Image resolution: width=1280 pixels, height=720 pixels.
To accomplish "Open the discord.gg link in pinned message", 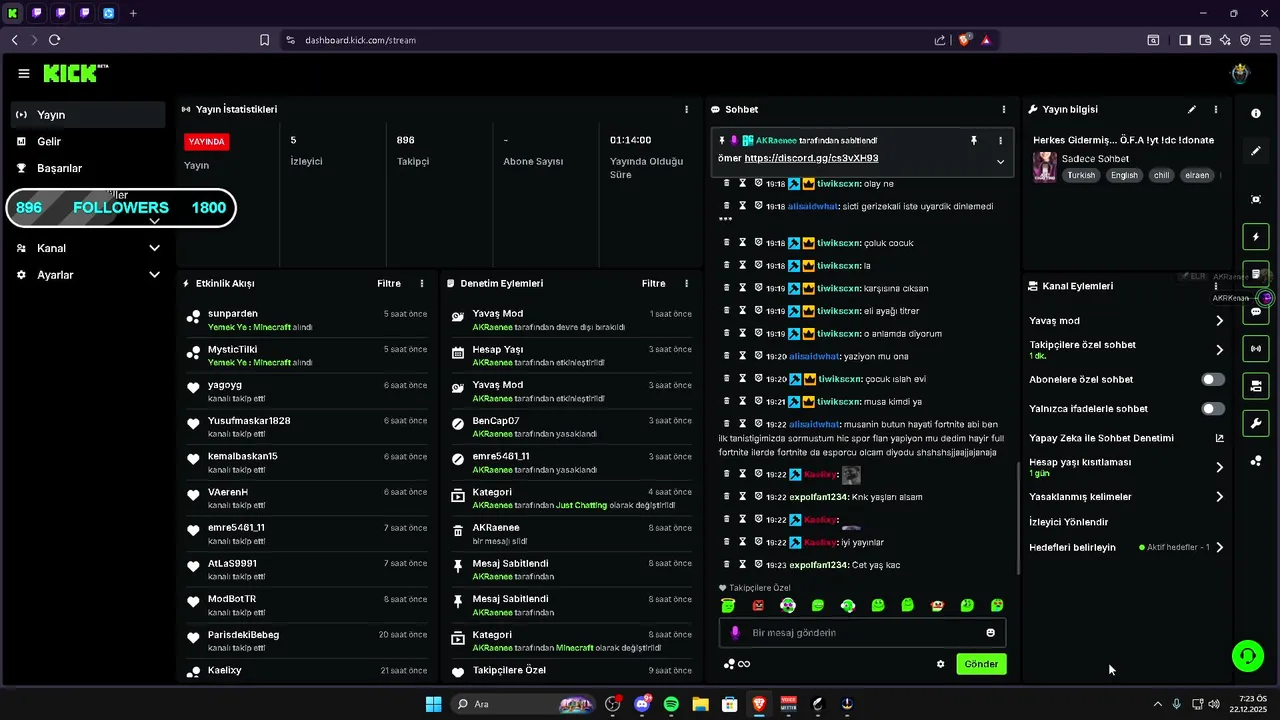I will 811,158.
